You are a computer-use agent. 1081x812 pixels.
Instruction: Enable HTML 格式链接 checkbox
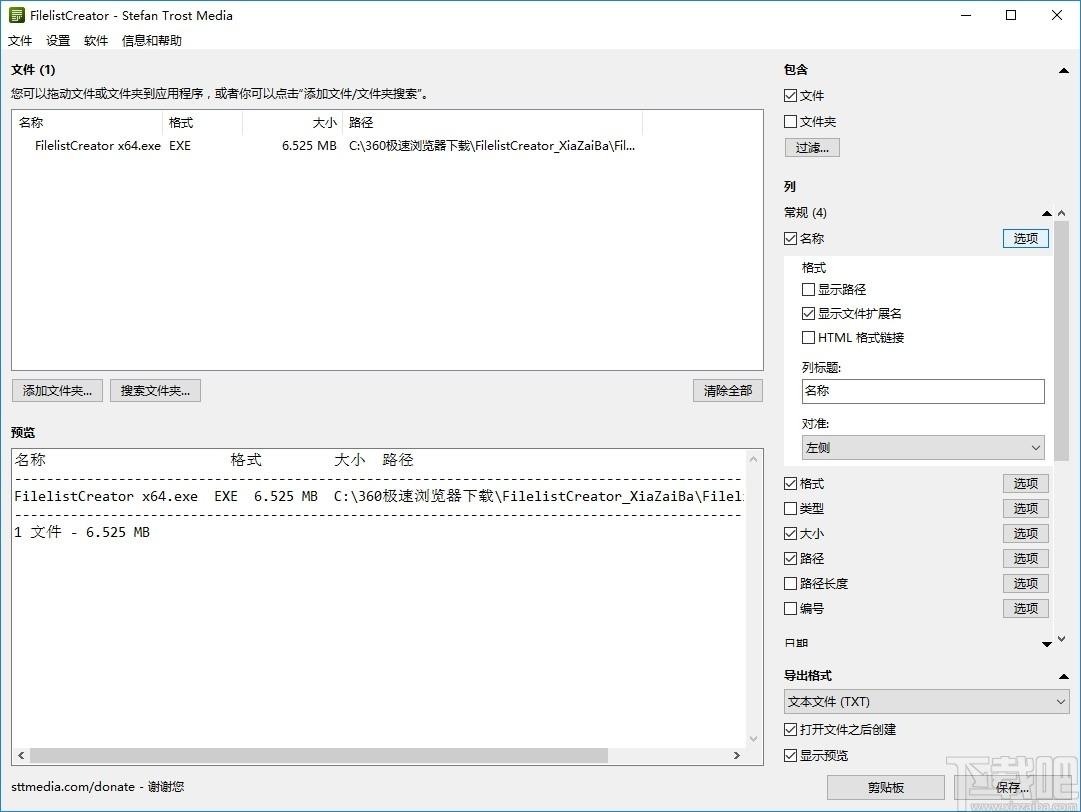[x=809, y=338]
